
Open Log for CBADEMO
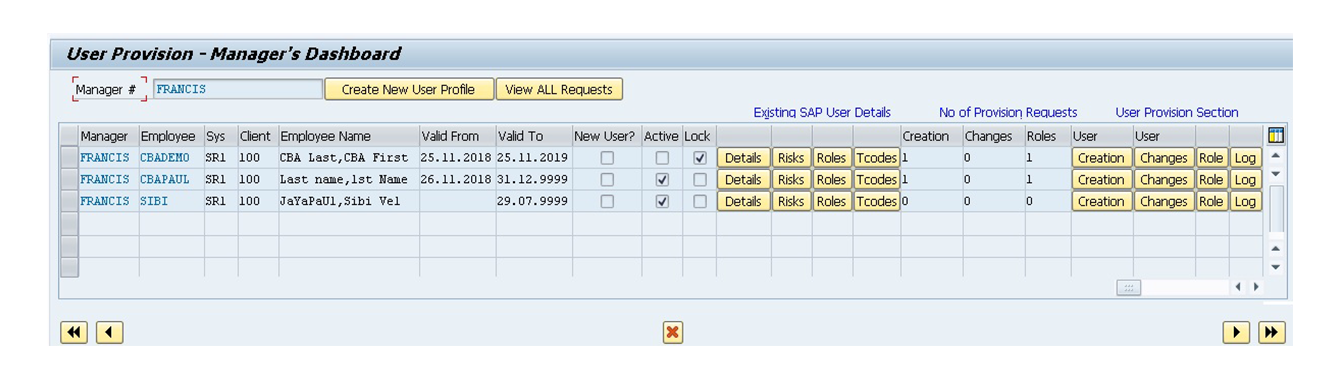point(1245,158)
